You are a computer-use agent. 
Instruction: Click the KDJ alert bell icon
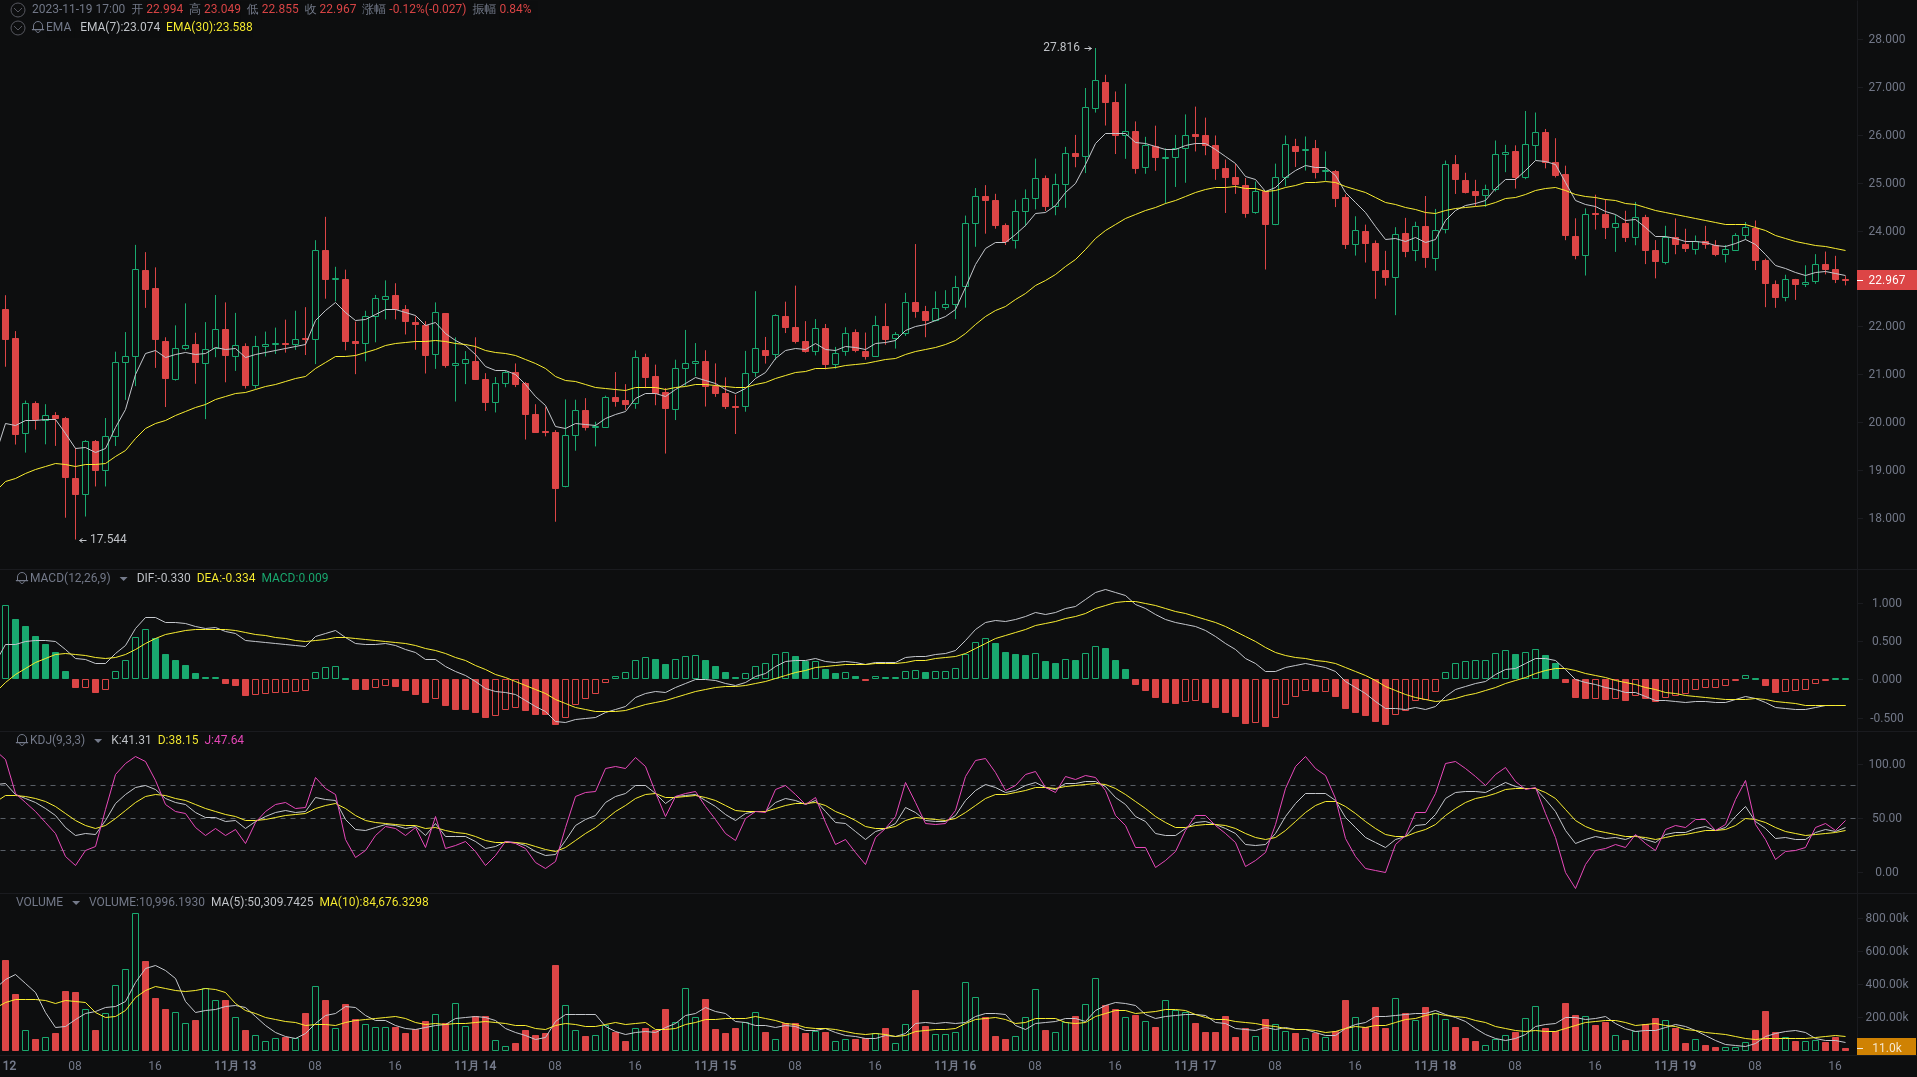click(22, 740)
